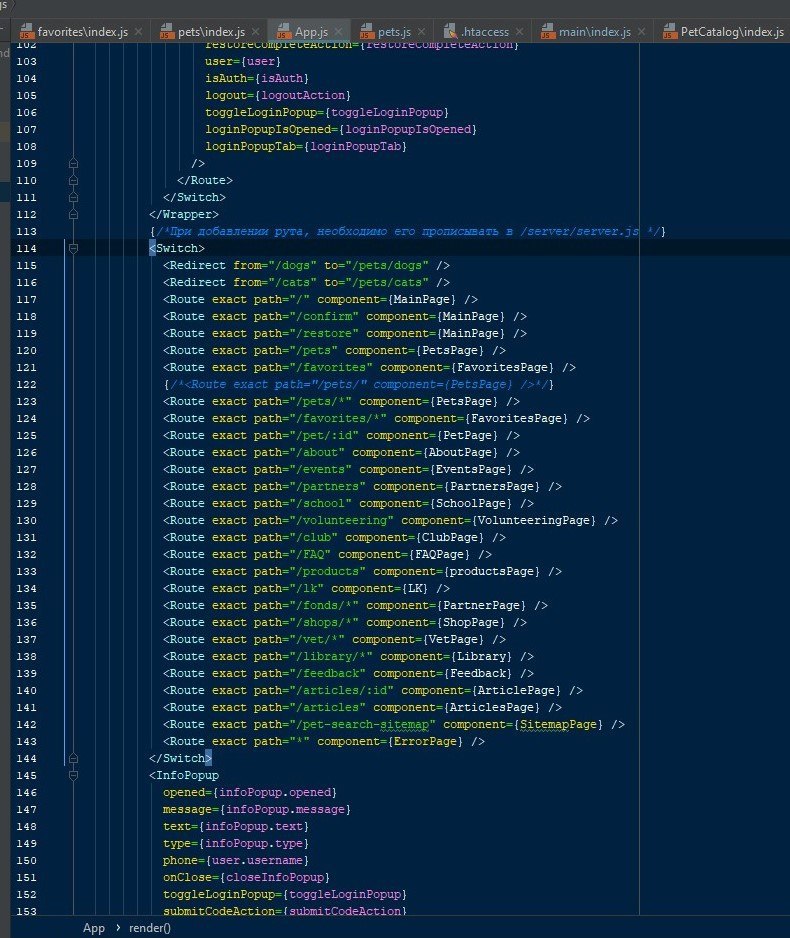790x938 pixels.
Task: Click "/pets/cats" redirect target text
Action: point(387,282)
